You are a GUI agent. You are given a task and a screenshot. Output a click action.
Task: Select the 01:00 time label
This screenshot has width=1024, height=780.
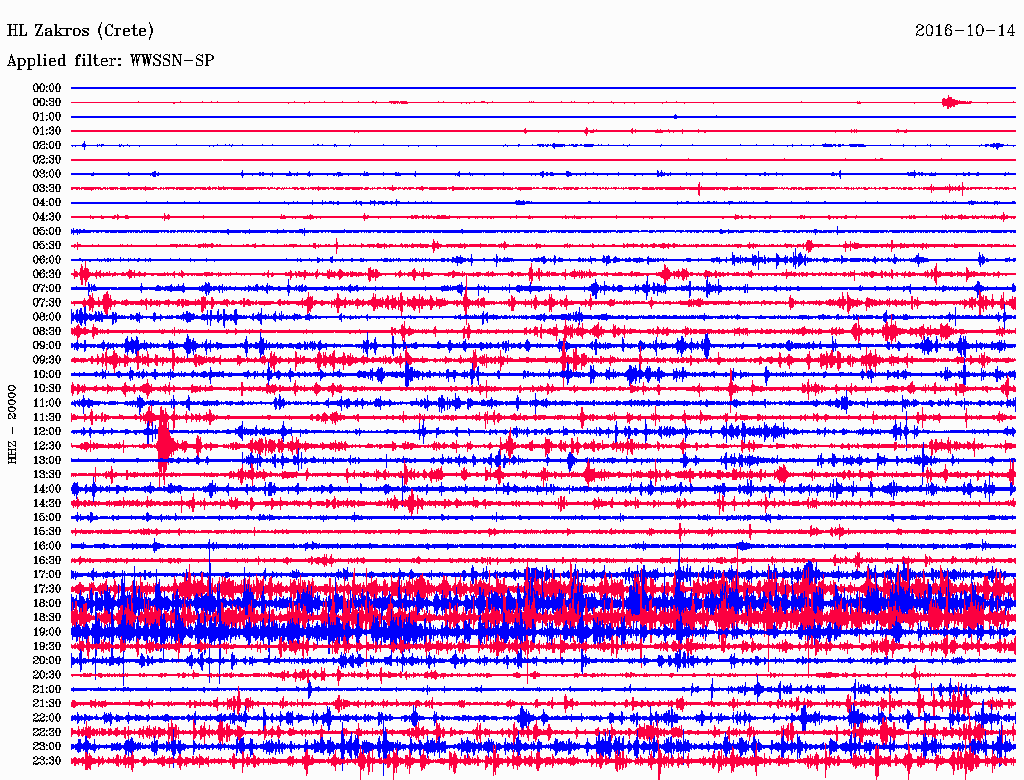(x=47, y=117)
